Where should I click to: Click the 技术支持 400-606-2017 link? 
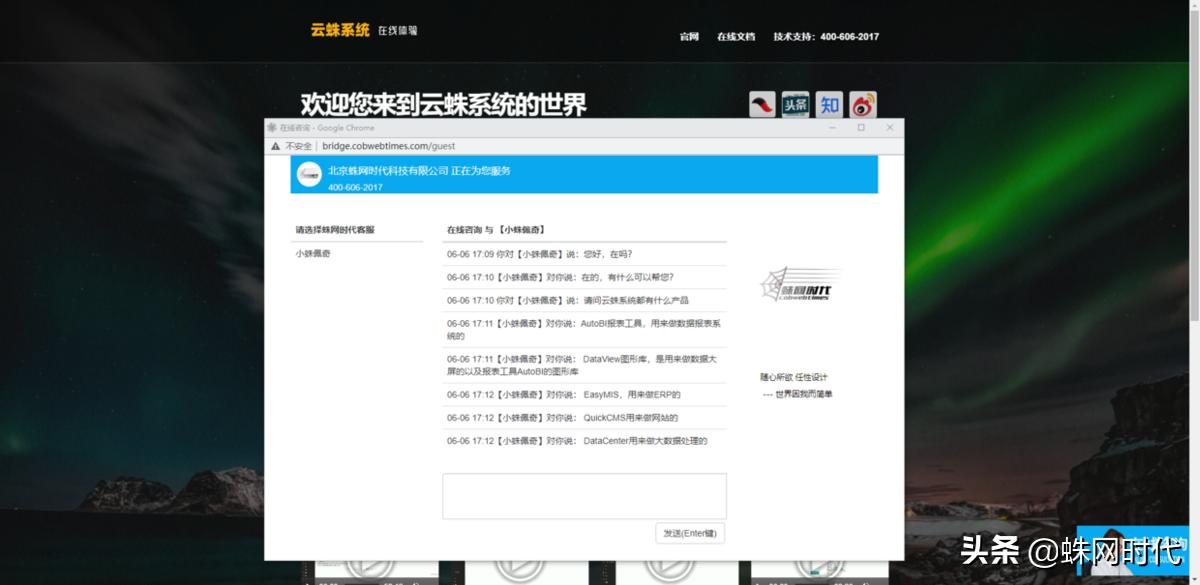pos(824,36)
